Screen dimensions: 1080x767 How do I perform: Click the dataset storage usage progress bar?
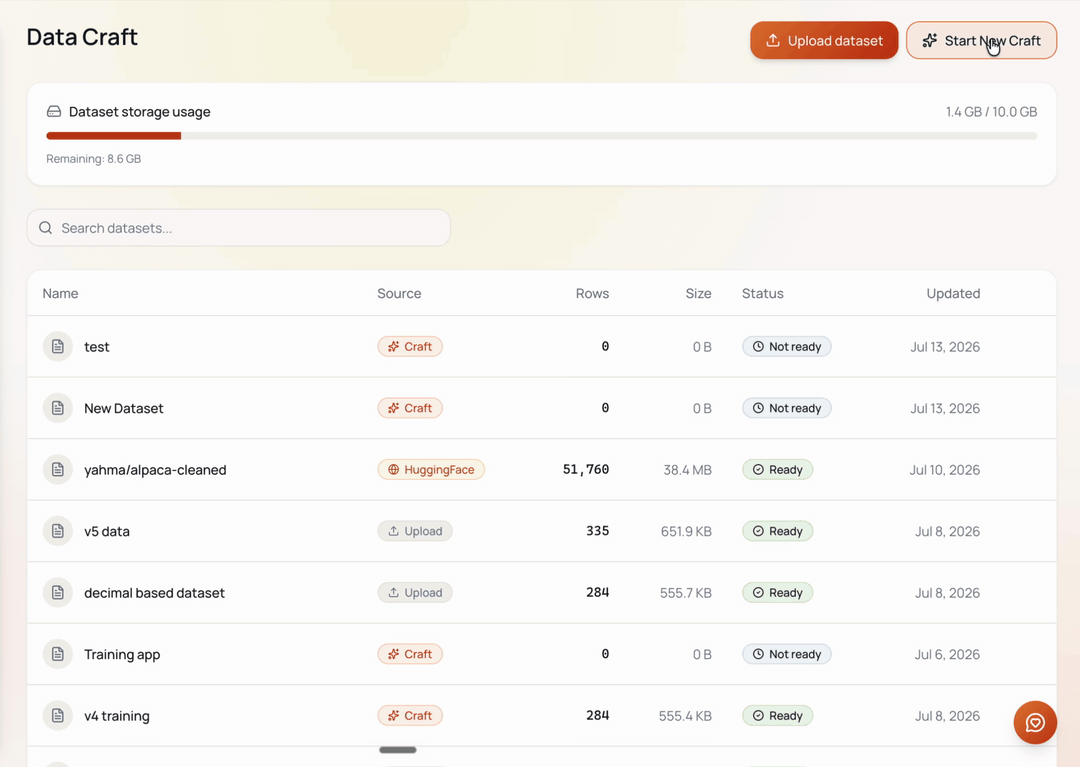coord(541,136)
